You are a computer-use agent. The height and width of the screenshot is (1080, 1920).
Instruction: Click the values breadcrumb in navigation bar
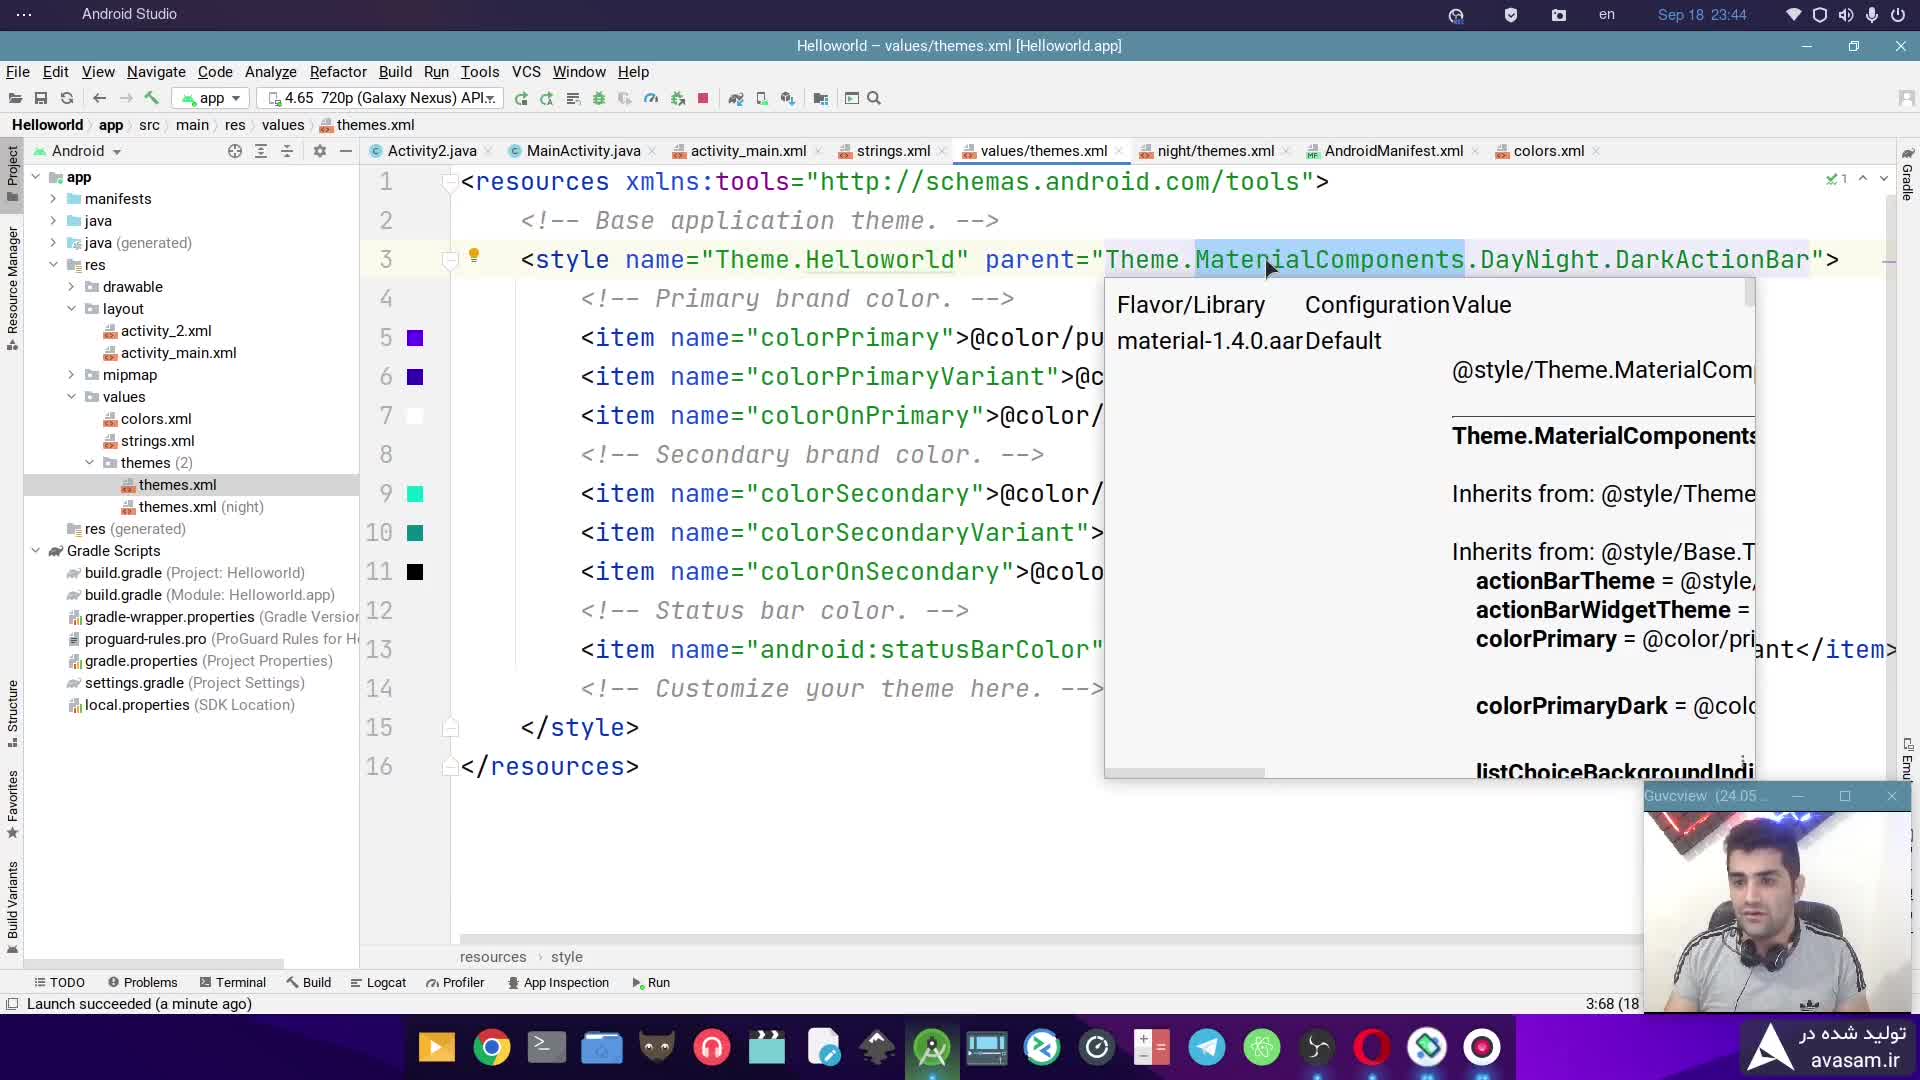click(283, 125)
